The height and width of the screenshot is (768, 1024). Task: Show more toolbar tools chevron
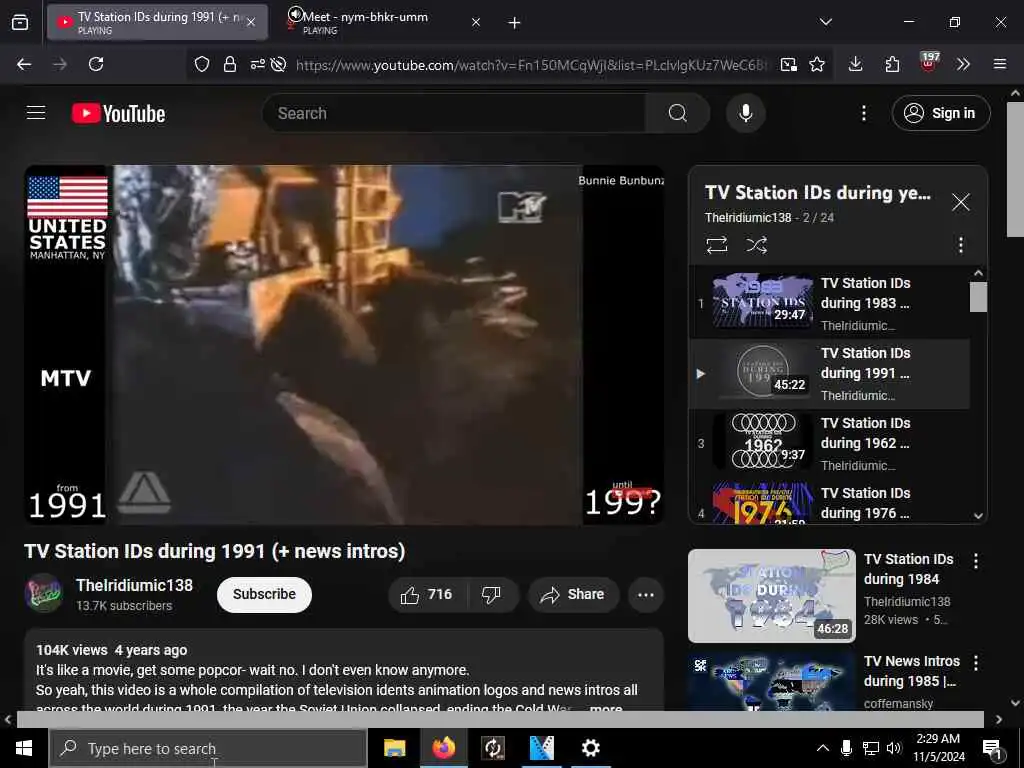pos(963,64)
